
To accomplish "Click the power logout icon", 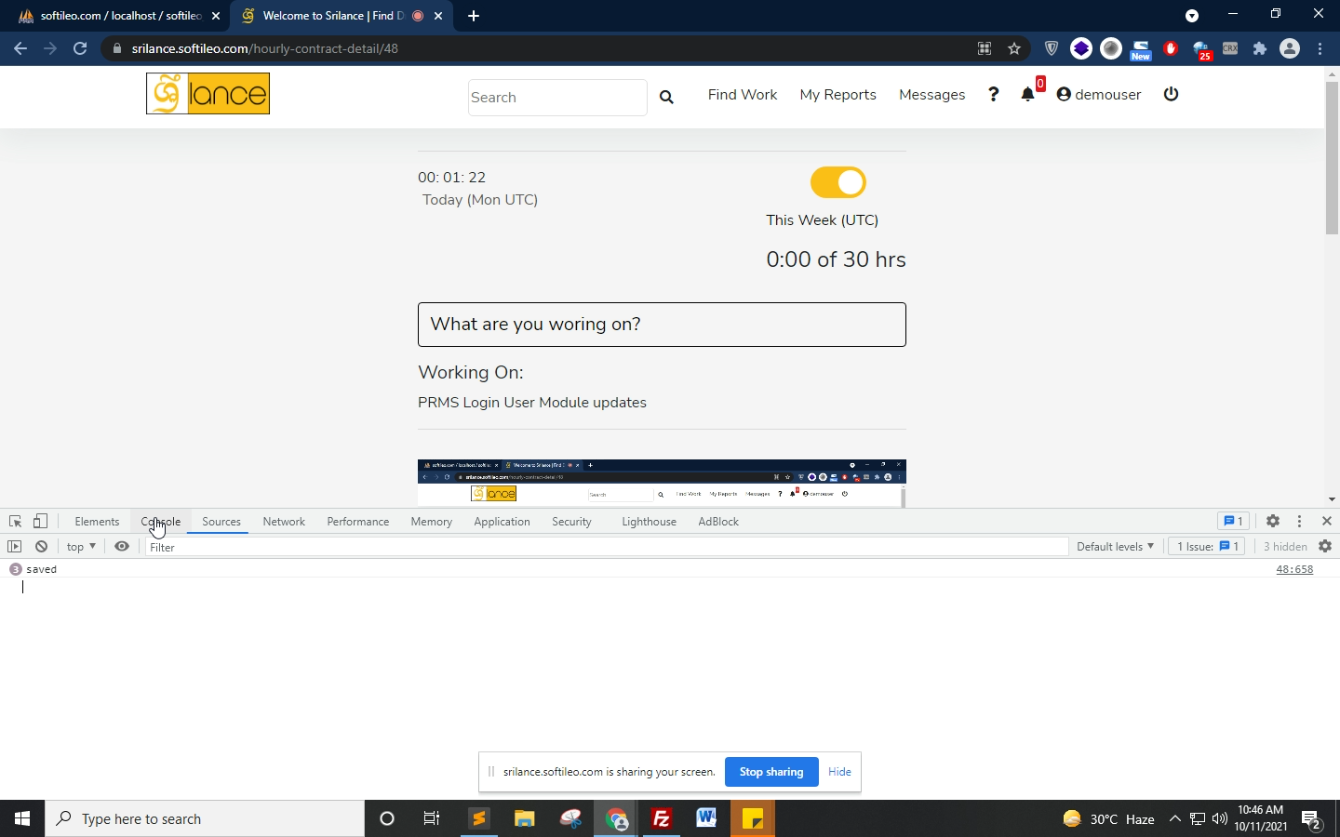I will coord(1171,94).
